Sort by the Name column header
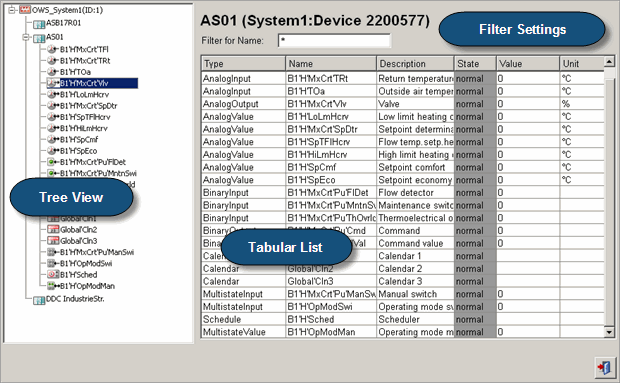The width and height of the screenshot is (620, 383). pyautogui.click(x=331, y=64)
